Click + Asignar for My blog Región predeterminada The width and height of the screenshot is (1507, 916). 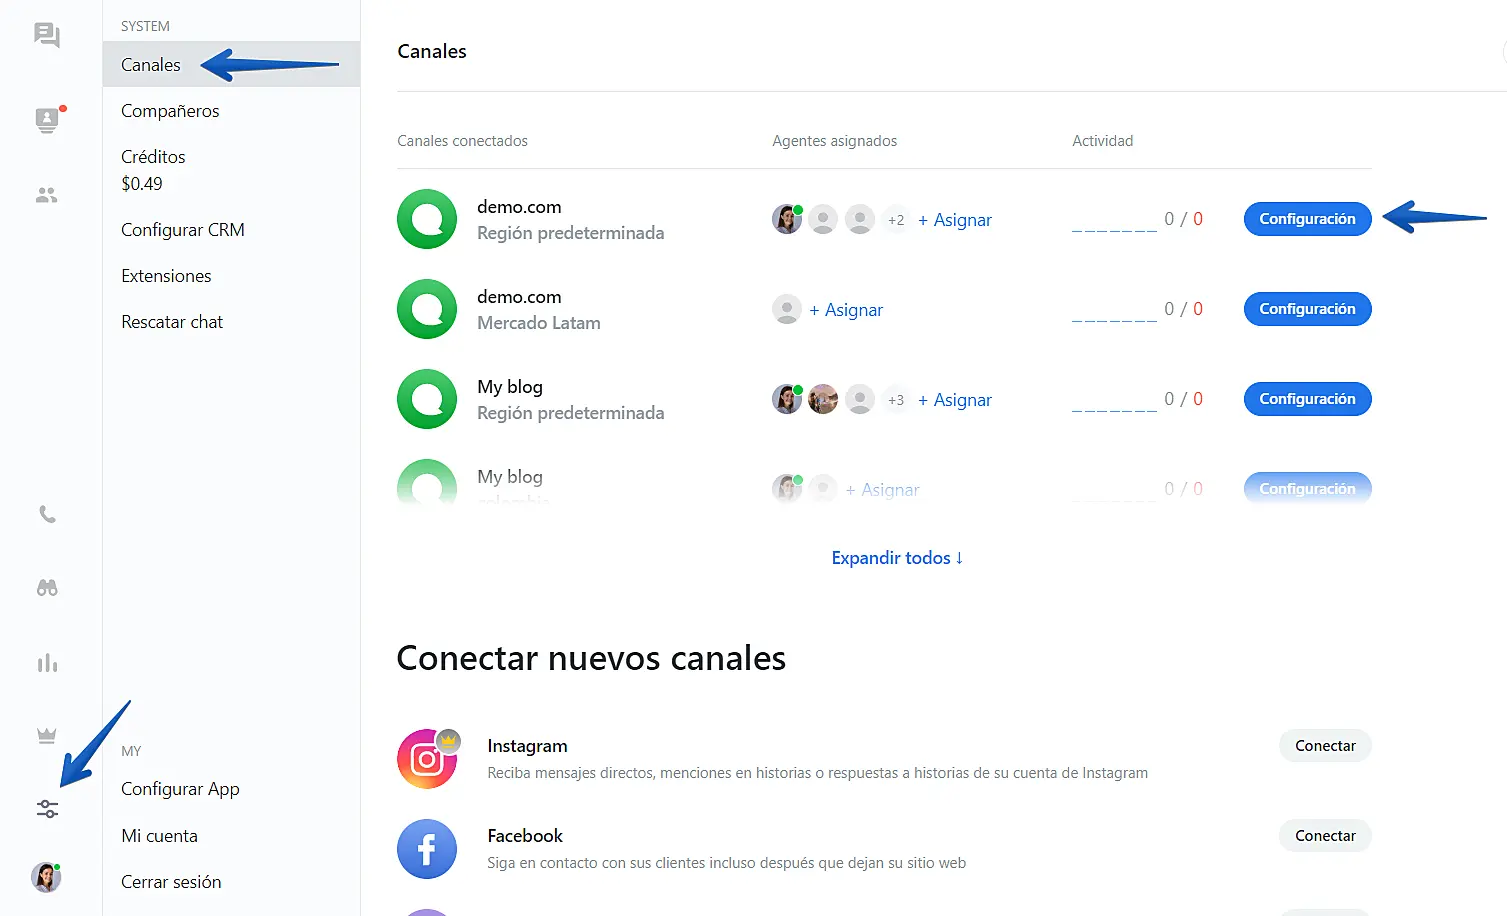pyautogui.click(x=955, y=400)
